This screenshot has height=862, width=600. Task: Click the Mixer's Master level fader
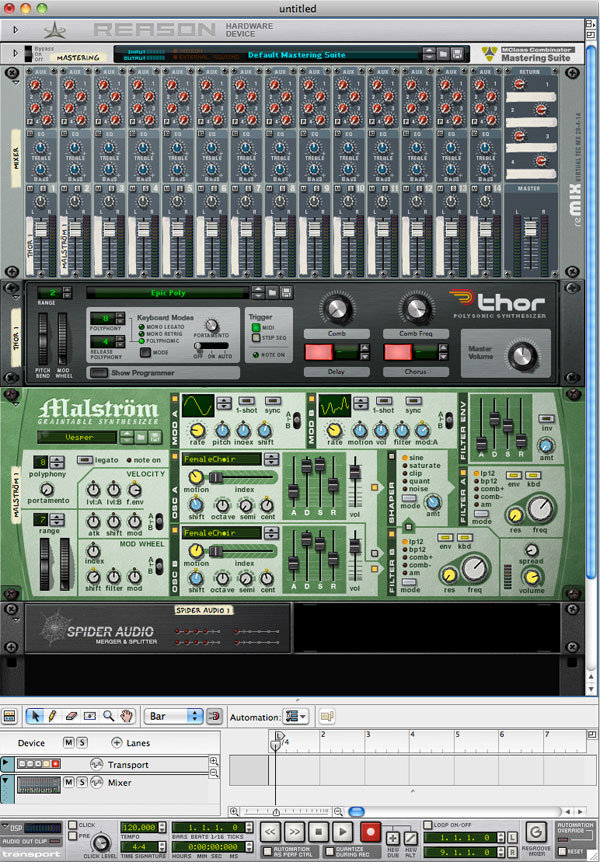coord(530,228)
